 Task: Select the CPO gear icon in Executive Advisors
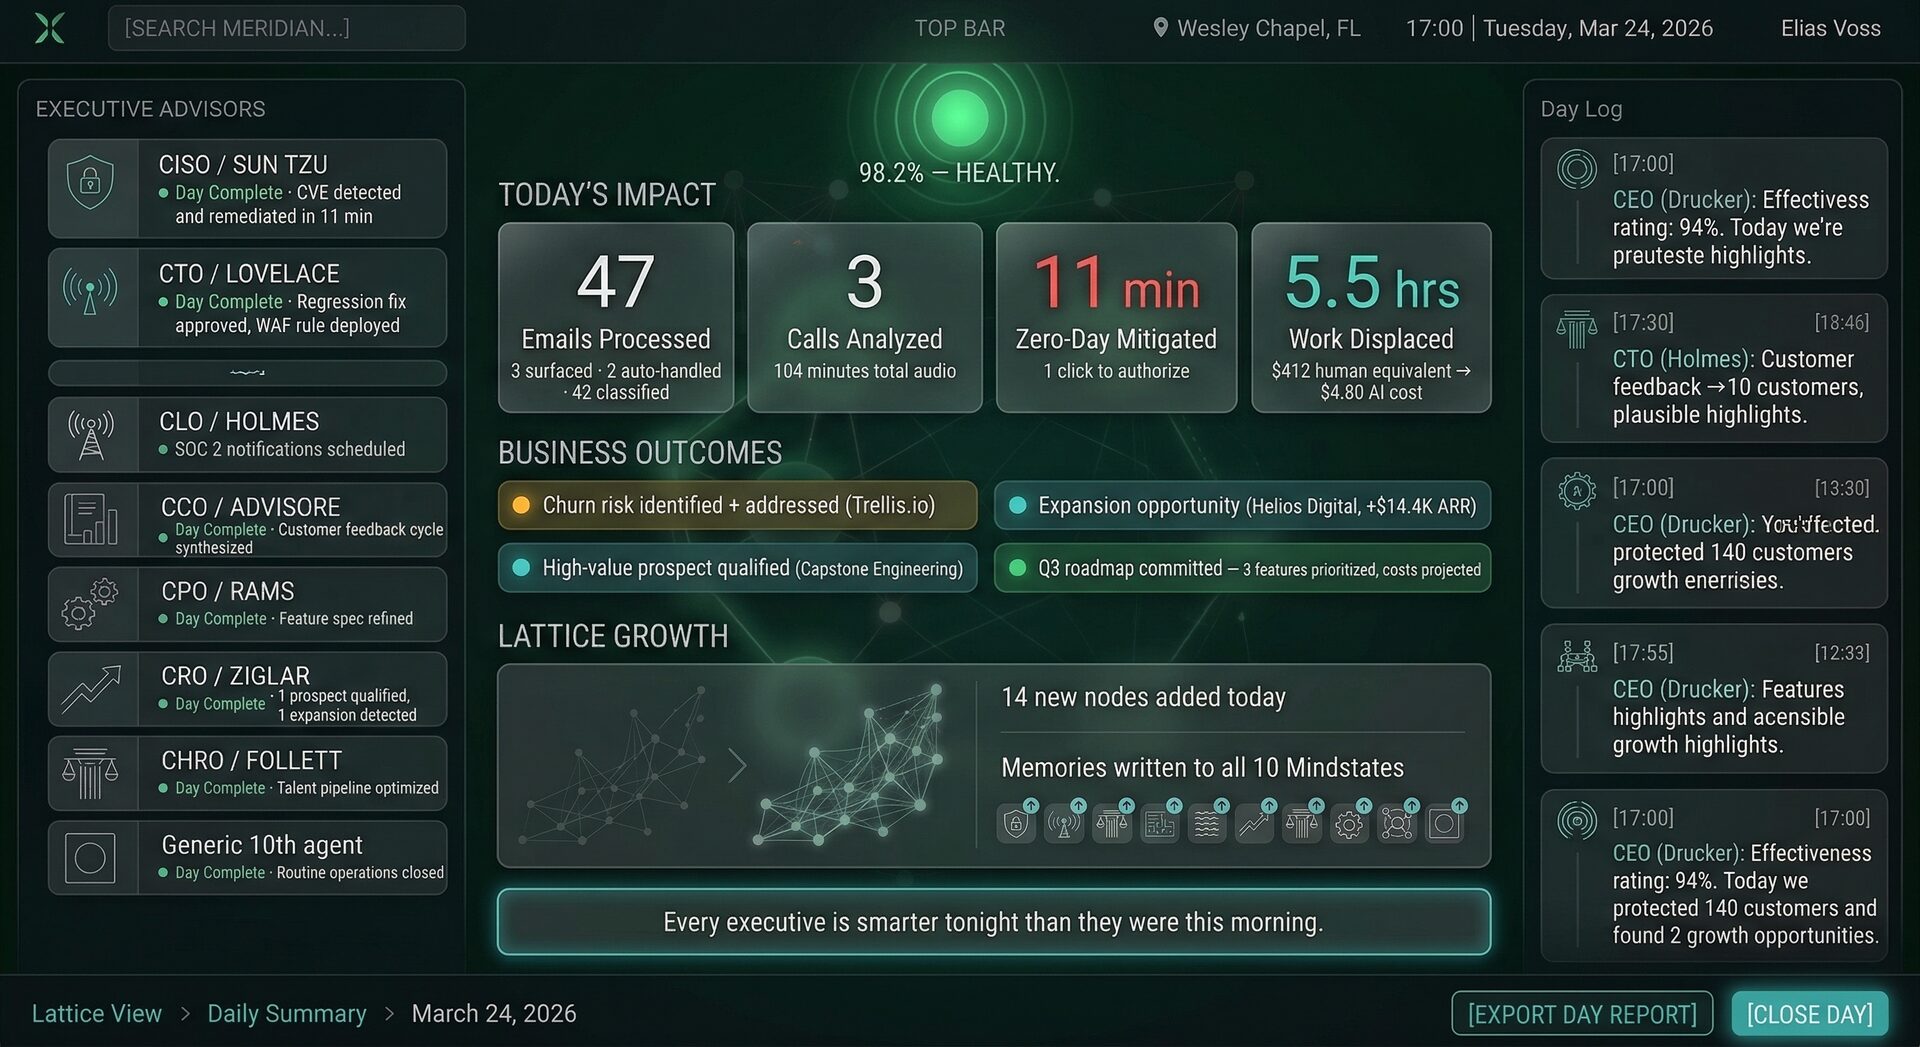pos(91,603)
